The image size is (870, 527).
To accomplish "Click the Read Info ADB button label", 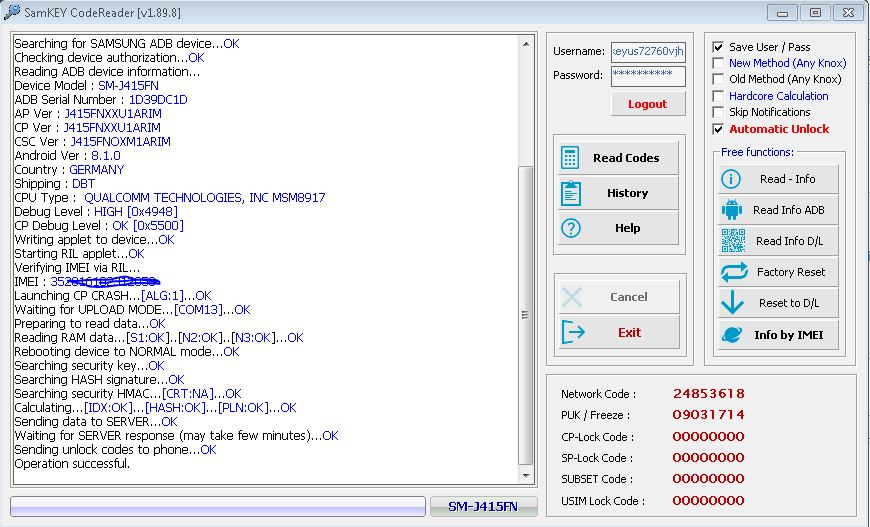I will (x=788, y=210).
